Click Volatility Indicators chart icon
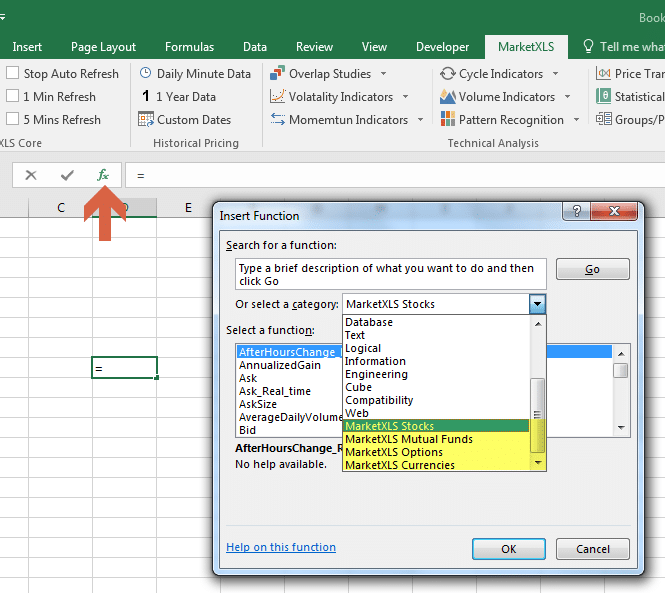Viewport: 665px width, 593px height. [x=277, y=97]
